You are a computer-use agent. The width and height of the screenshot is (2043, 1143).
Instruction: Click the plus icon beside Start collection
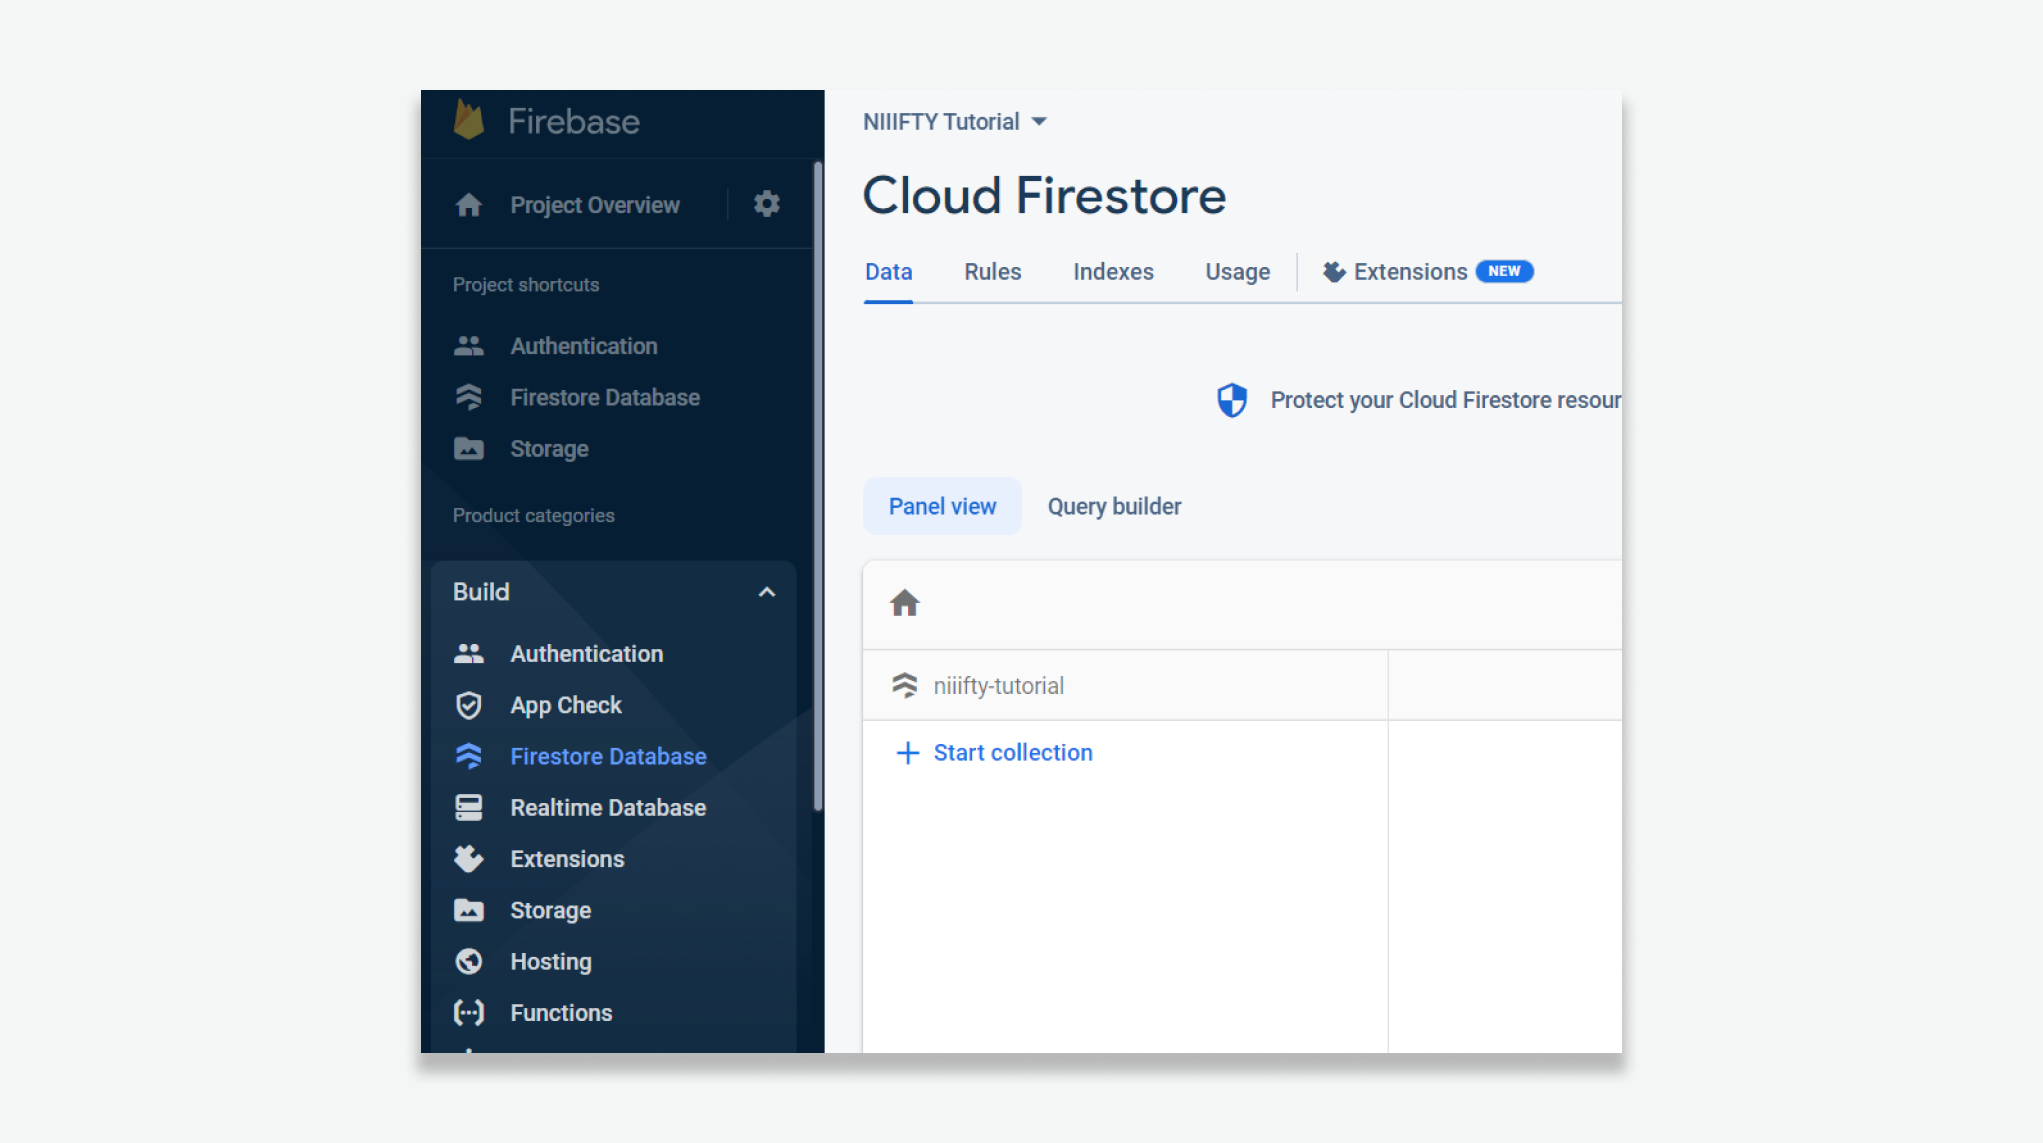[x=908, y=753]
